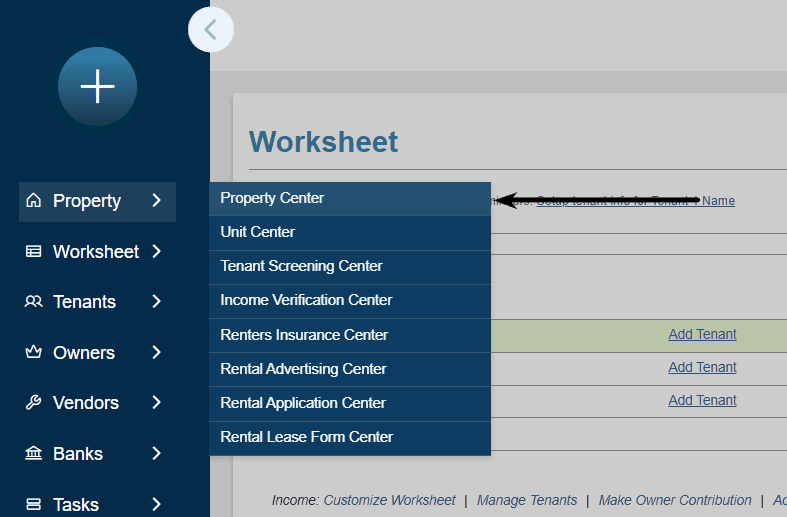787x517 pixels.
Task: Click the Vendors wrench icon
Action: click(x=34, y=403)
